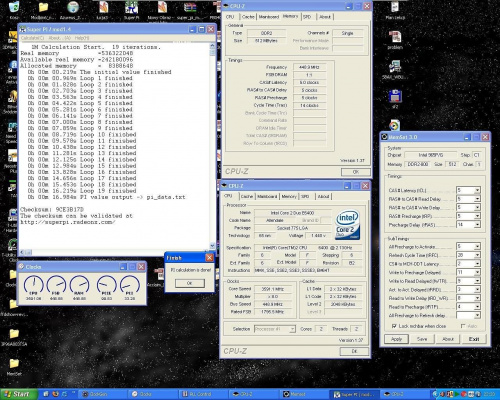Open the globe download desktop icon

[x=73, y=7]
